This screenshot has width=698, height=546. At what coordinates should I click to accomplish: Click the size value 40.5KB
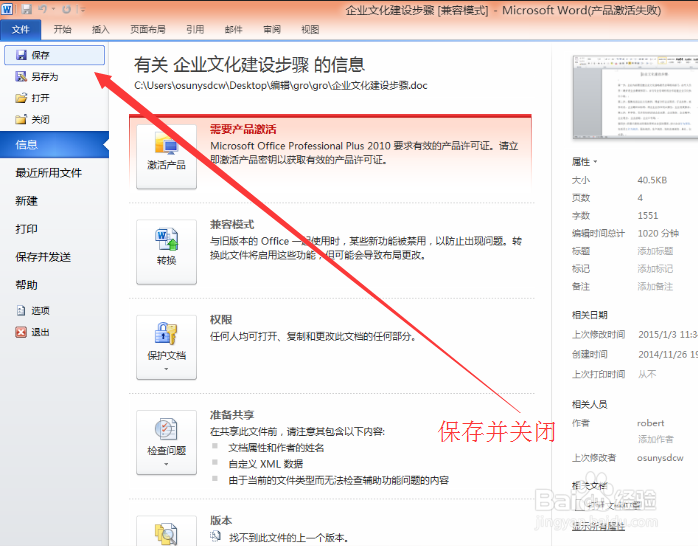(x=652, y=180)
